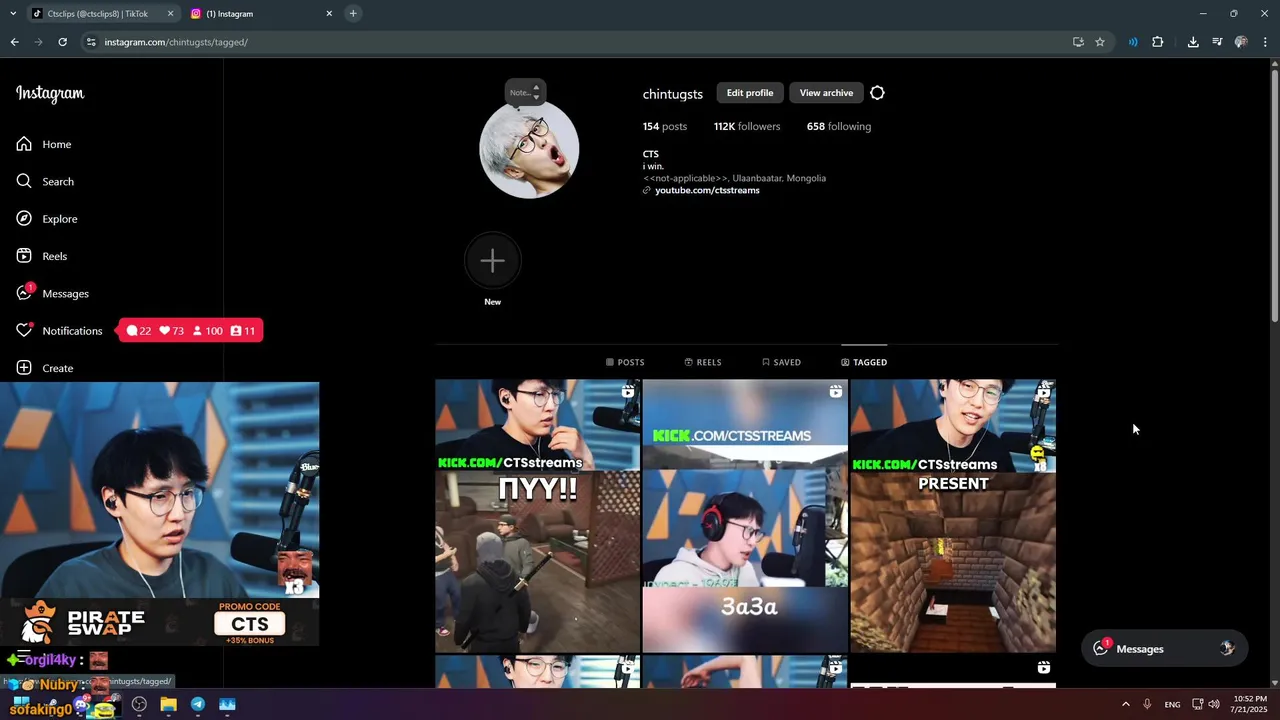Select the TAGGED tab
The image size is (1280, 720).
(x=864, y=362)
